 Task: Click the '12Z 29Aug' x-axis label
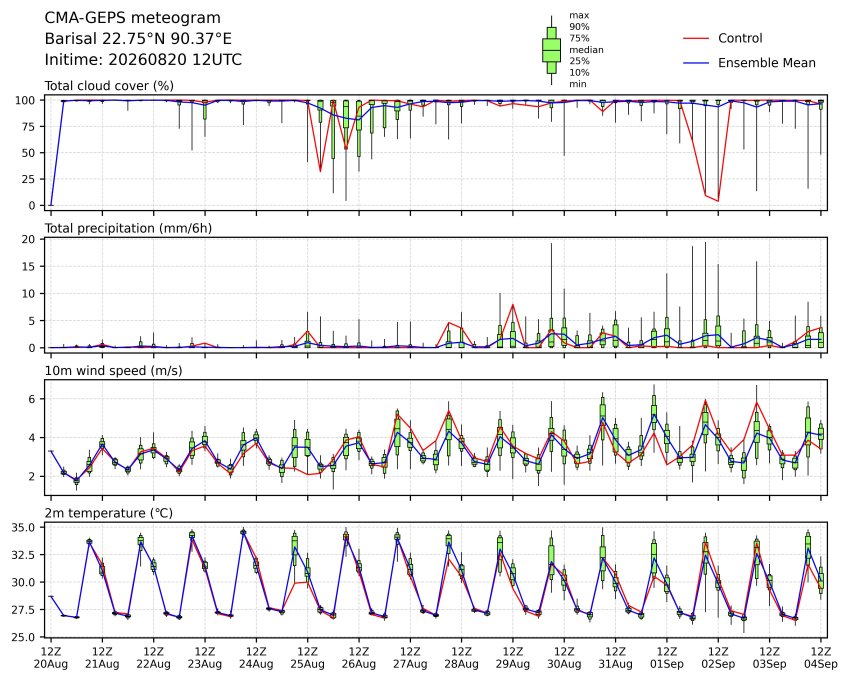click(x=513, y=658)
